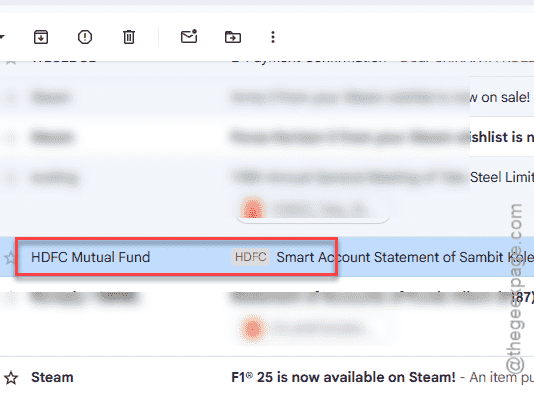Open the Move to folder icon
The height and width of the screenshot is (396, 534).
pyautogui.click(x=233, y=37)
